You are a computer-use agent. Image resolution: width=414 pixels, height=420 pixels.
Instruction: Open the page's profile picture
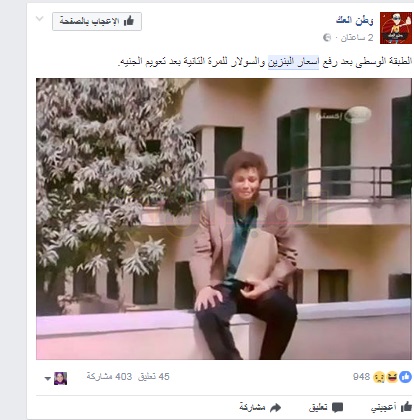pyautogui.click(x=396, y=28)
